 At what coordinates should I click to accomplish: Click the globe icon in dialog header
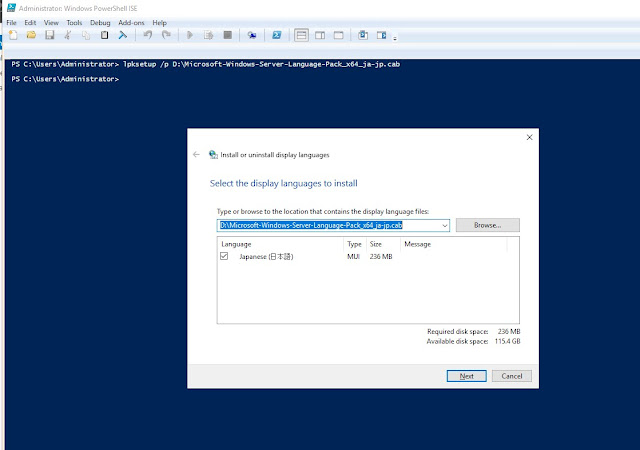[213, 154]
